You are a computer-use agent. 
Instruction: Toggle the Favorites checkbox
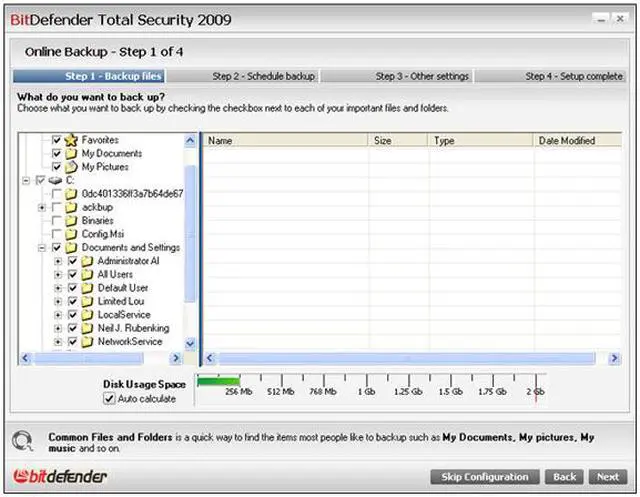(x=57, y=140)
